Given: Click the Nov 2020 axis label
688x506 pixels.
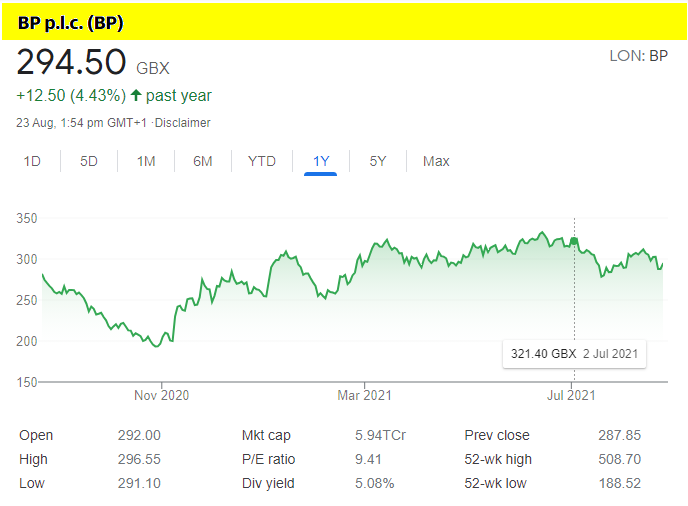Looking at the screenshot, I should (x=161, y=395).
